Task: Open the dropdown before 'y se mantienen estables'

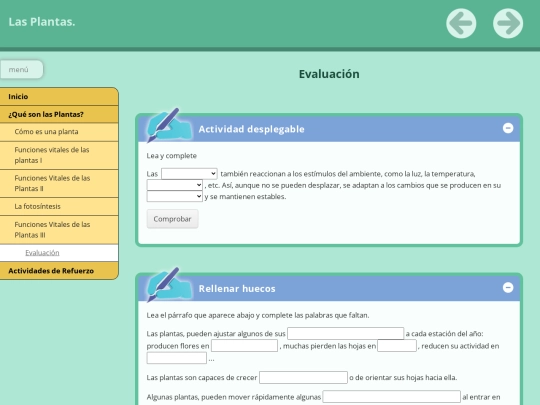Action: [x=175, y=196]
